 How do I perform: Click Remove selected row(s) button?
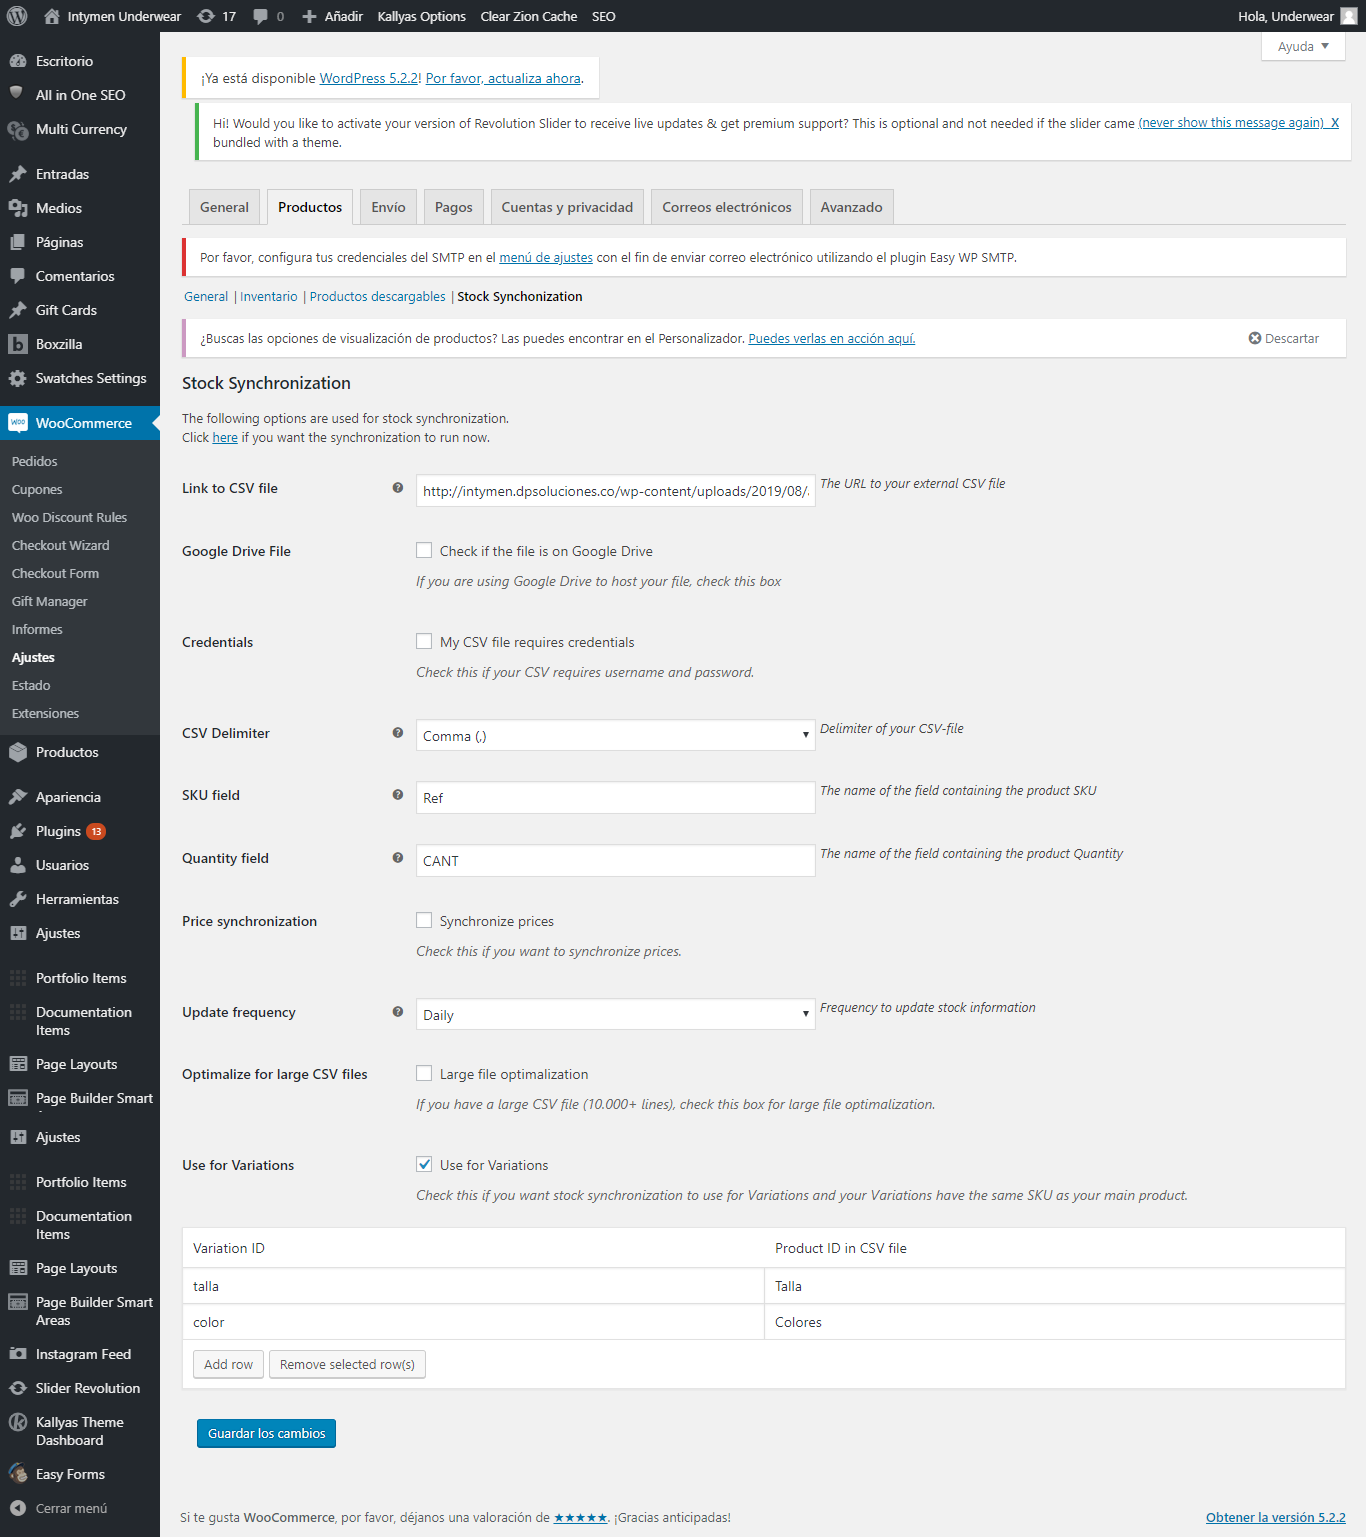(x=347, y=1364)
